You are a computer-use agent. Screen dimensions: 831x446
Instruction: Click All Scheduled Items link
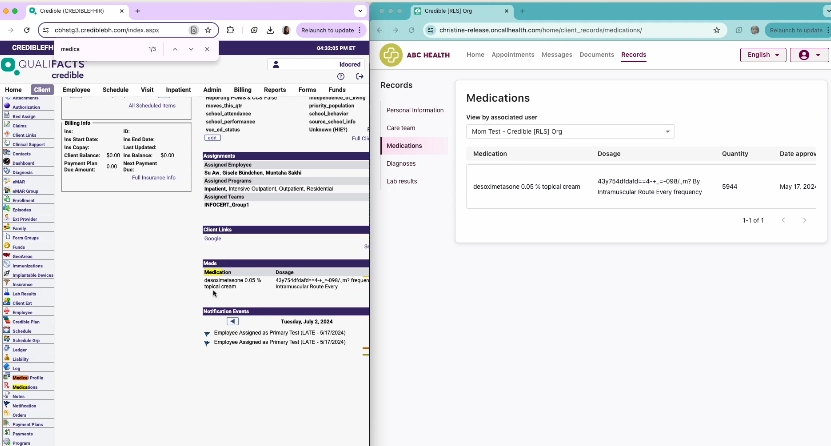[x=152, y=105]
